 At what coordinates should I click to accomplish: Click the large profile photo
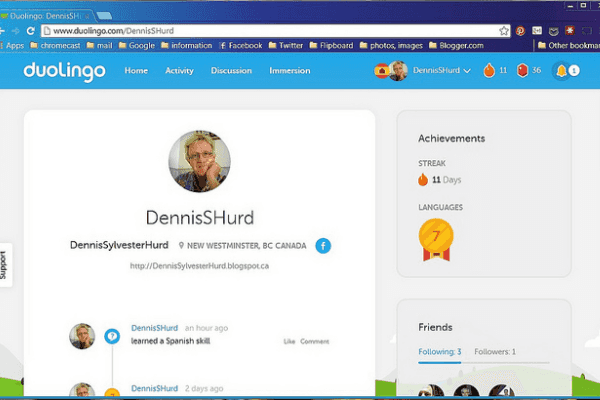[199, 161]
